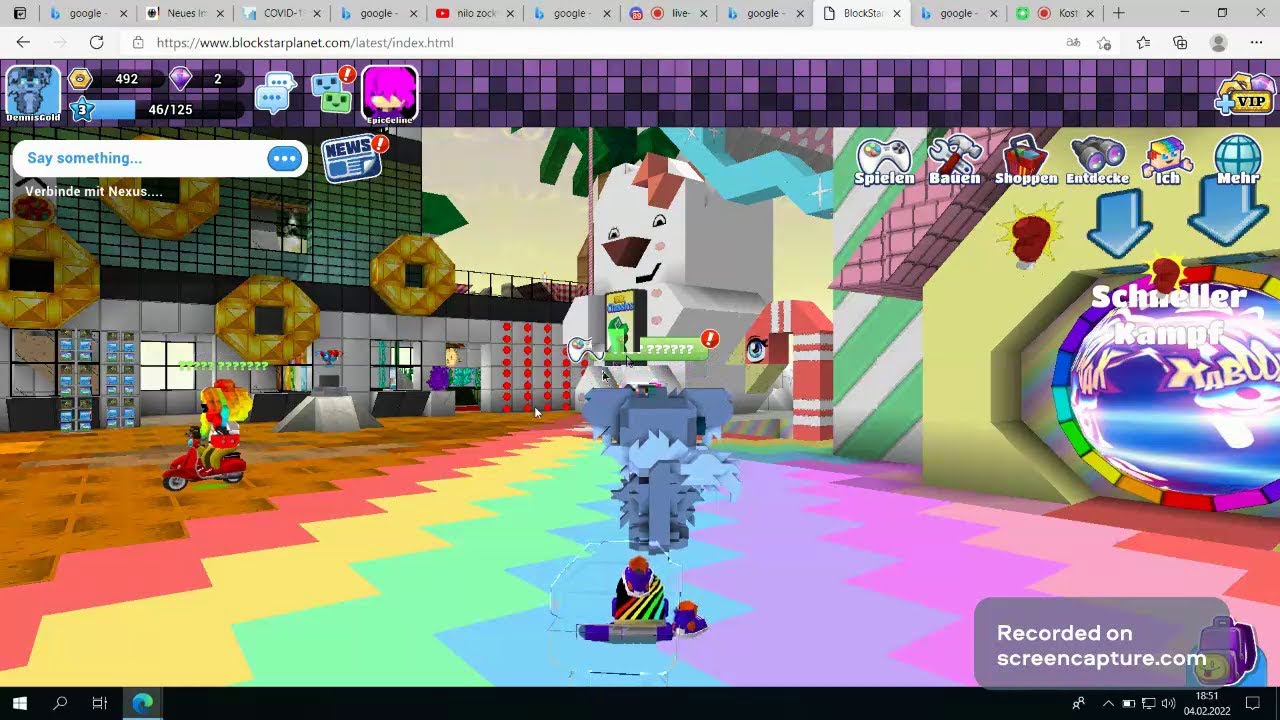Open the browser profile avatar icon
Viewport: 1280px width, 720px height.
click(1218, 43)
